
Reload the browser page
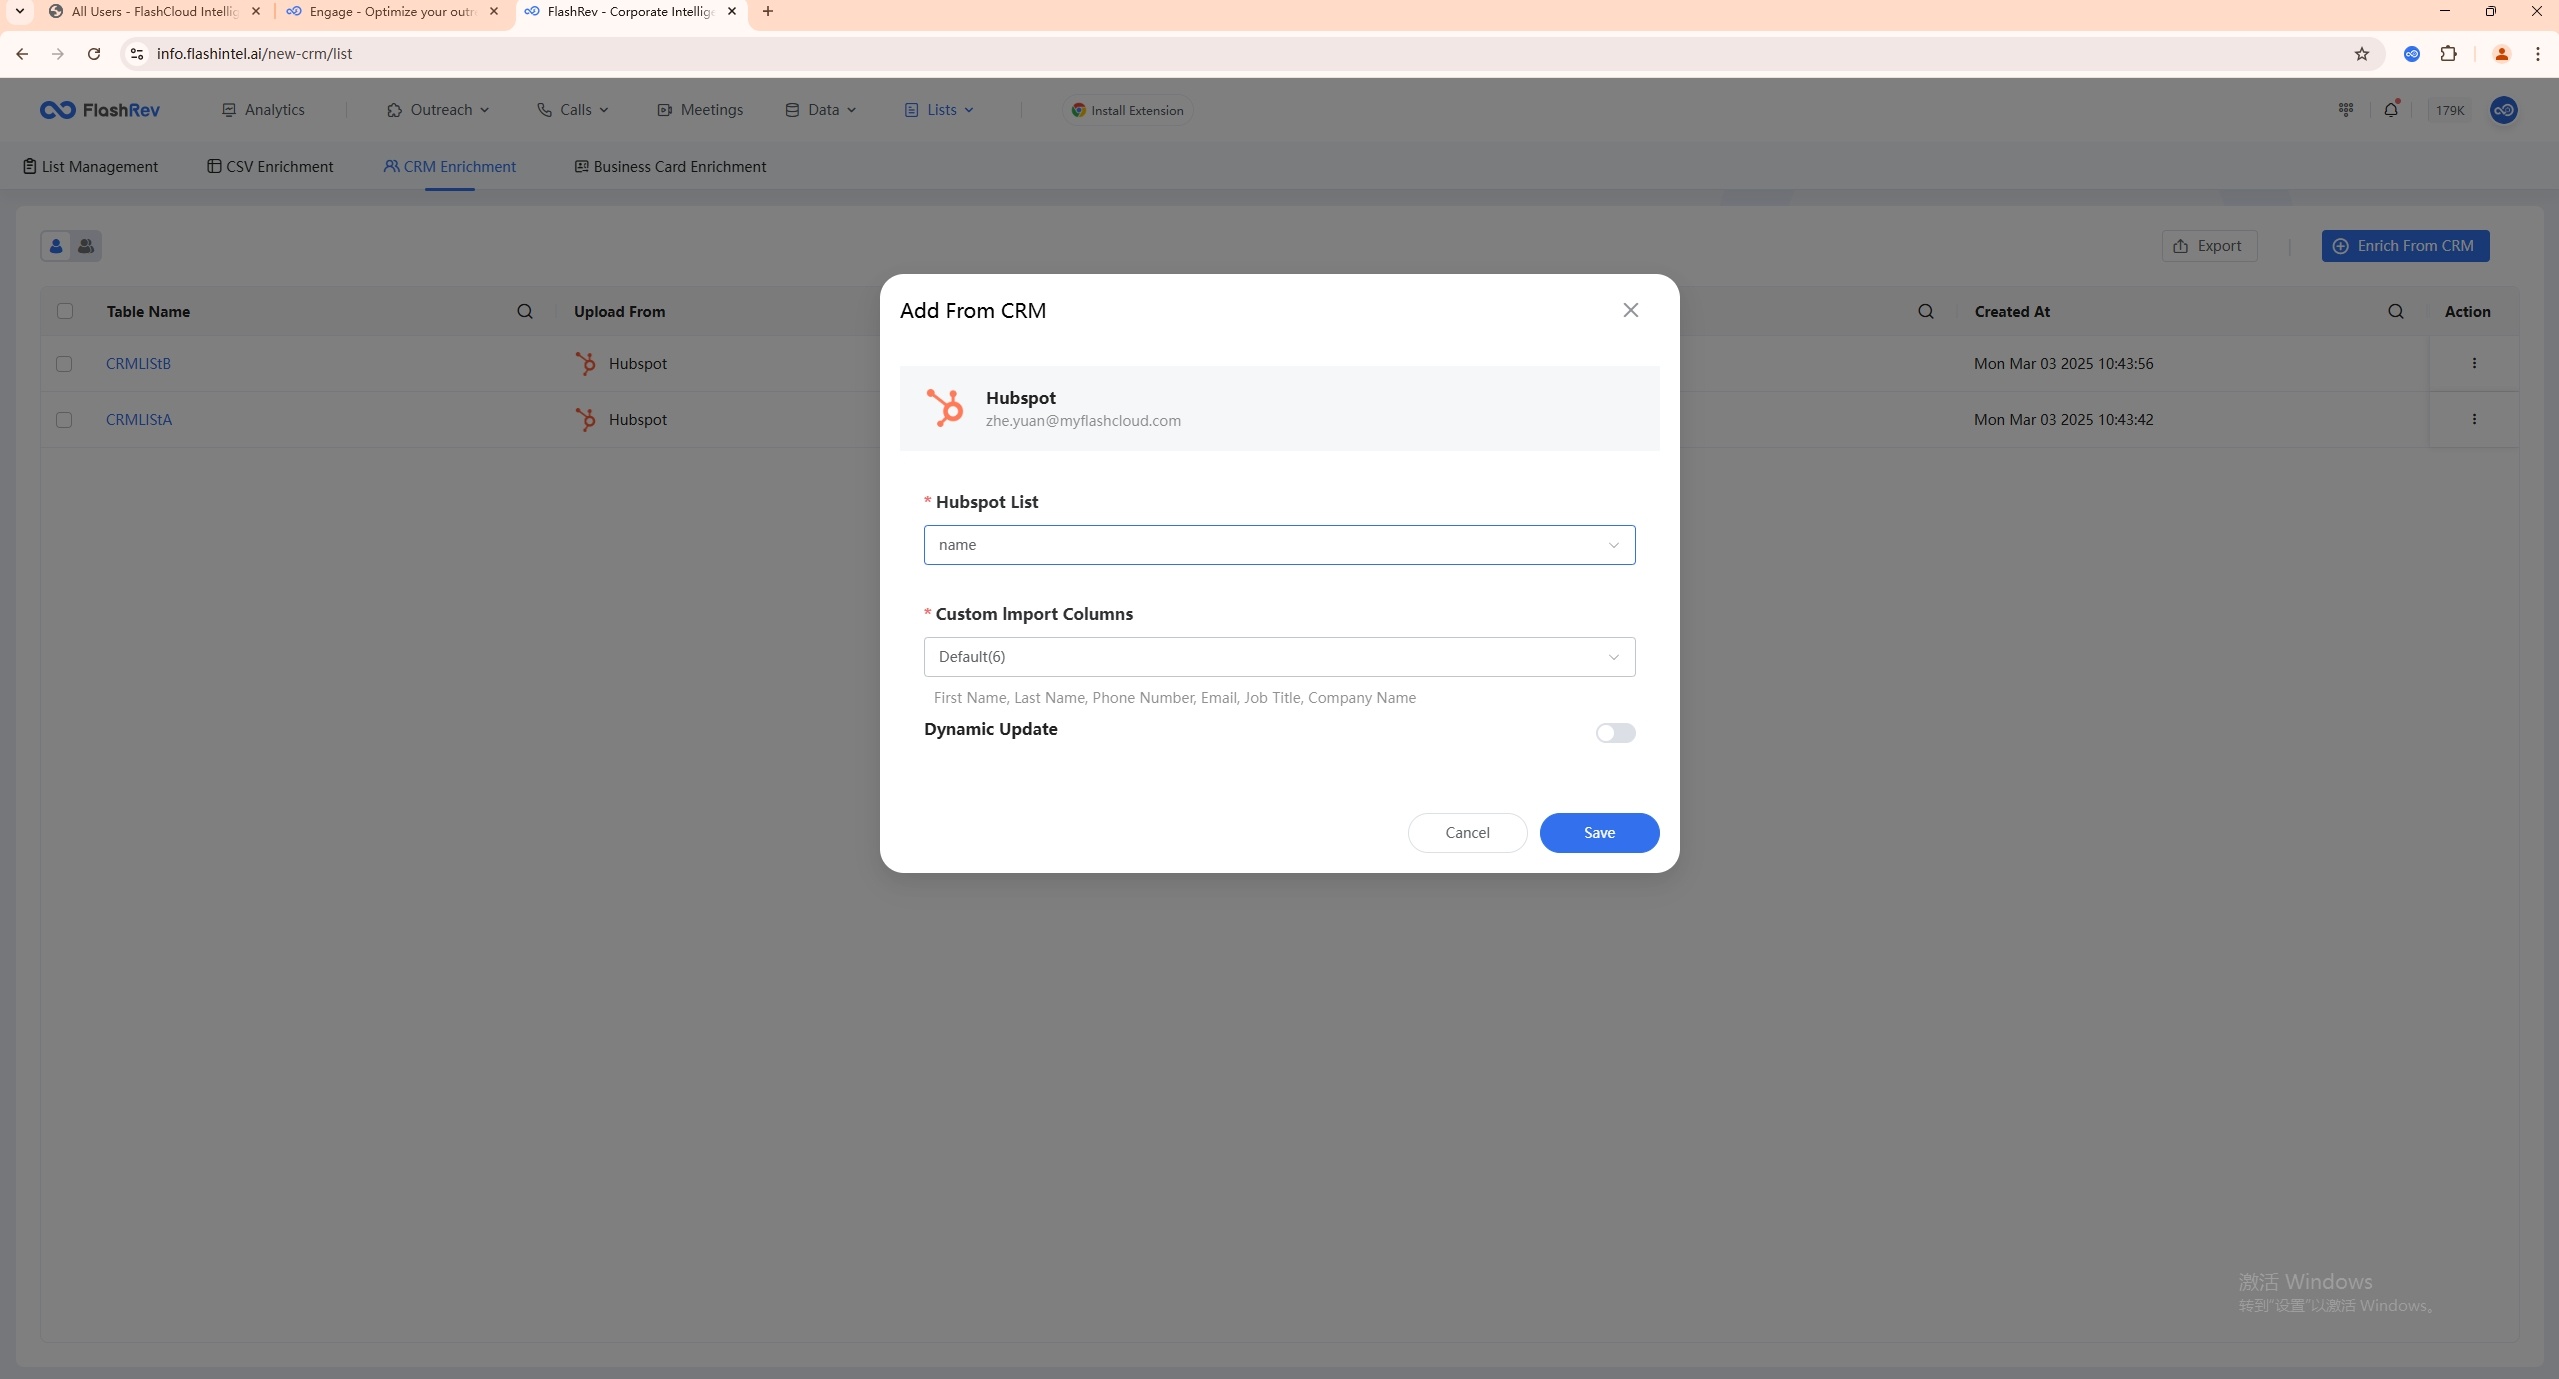click(94, 54)
